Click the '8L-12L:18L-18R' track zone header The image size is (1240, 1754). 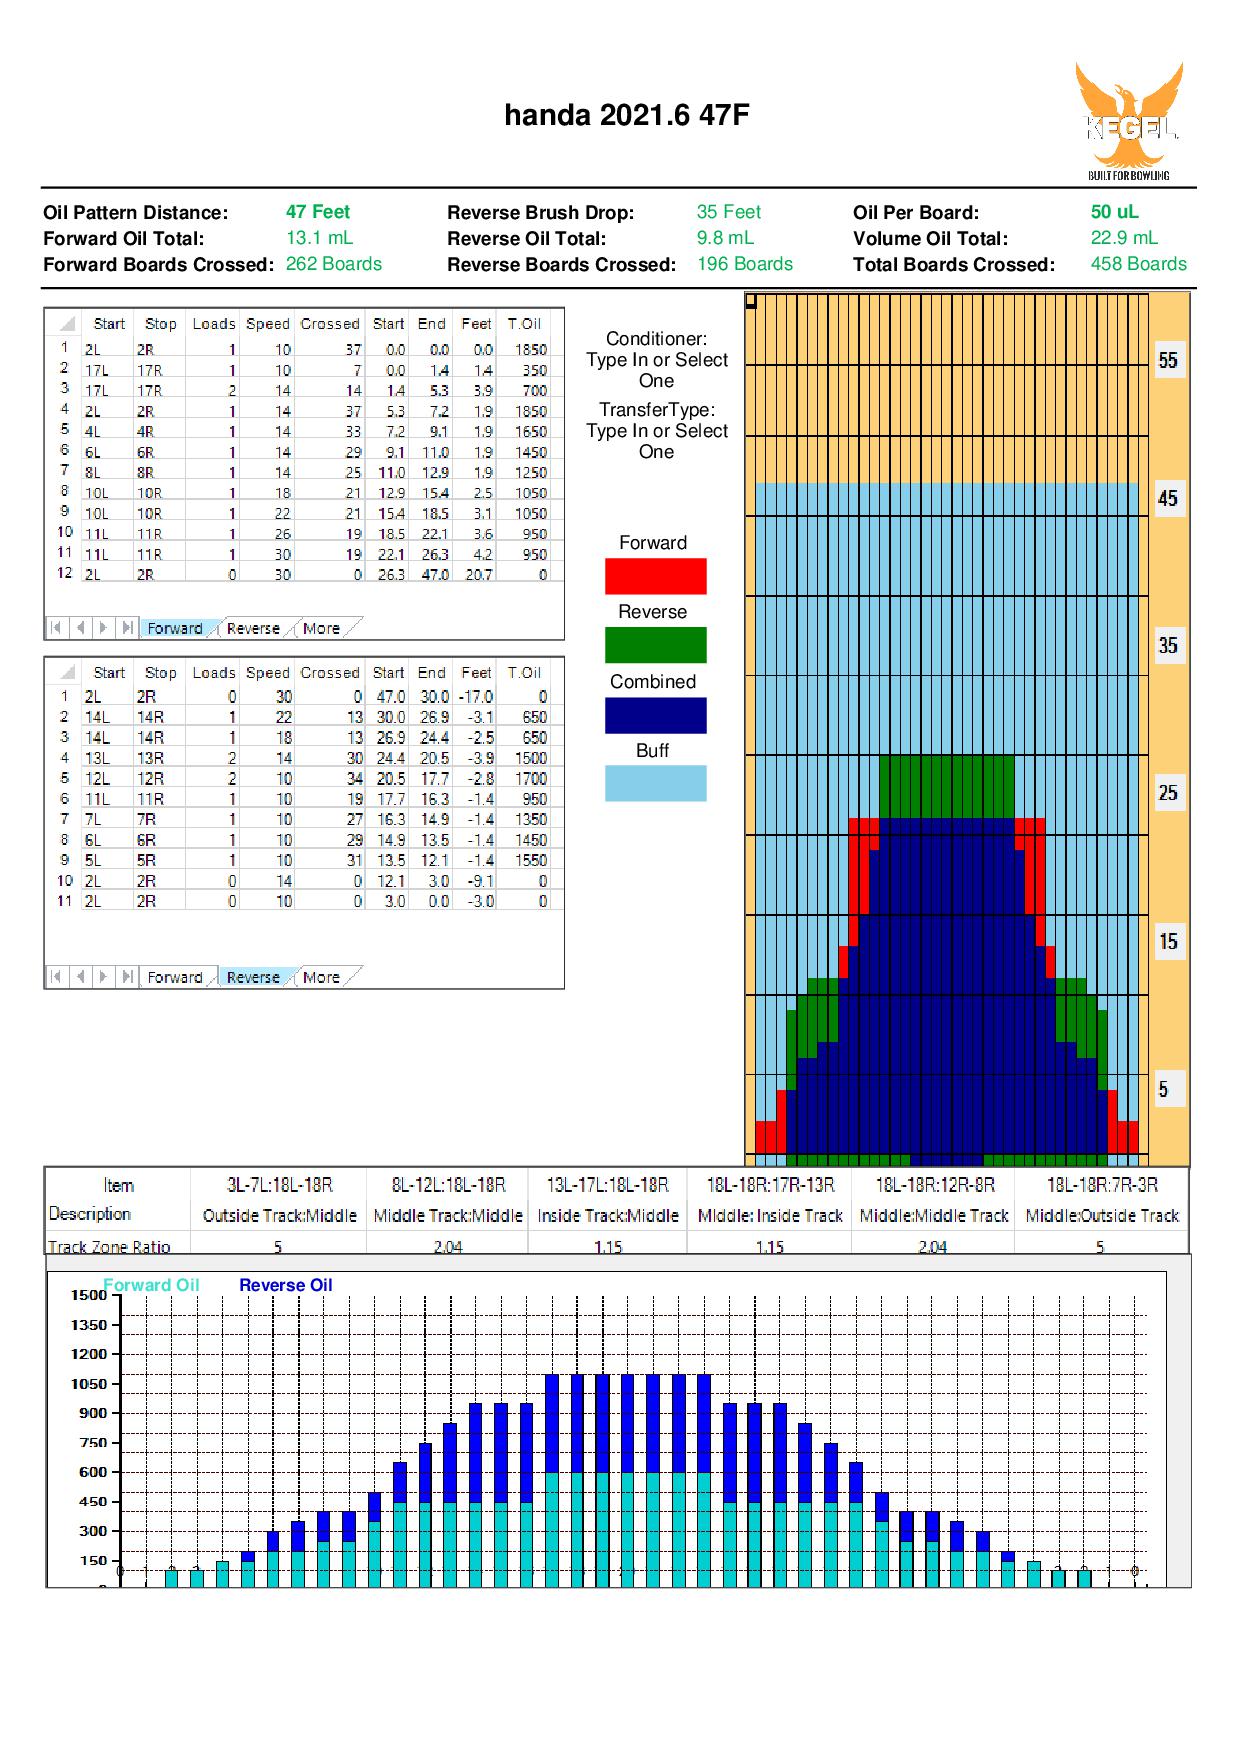[448, 1185]
